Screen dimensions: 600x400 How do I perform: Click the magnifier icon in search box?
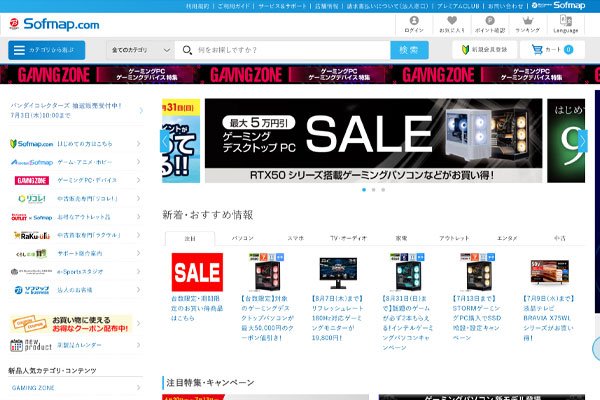[187, 50]
